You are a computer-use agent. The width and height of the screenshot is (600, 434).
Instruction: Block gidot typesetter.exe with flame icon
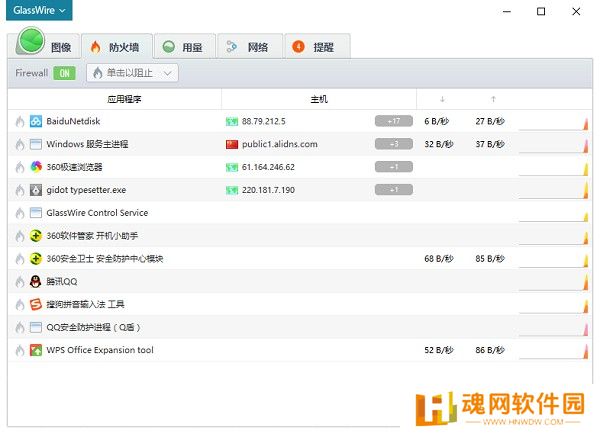[x=20, y=190]
